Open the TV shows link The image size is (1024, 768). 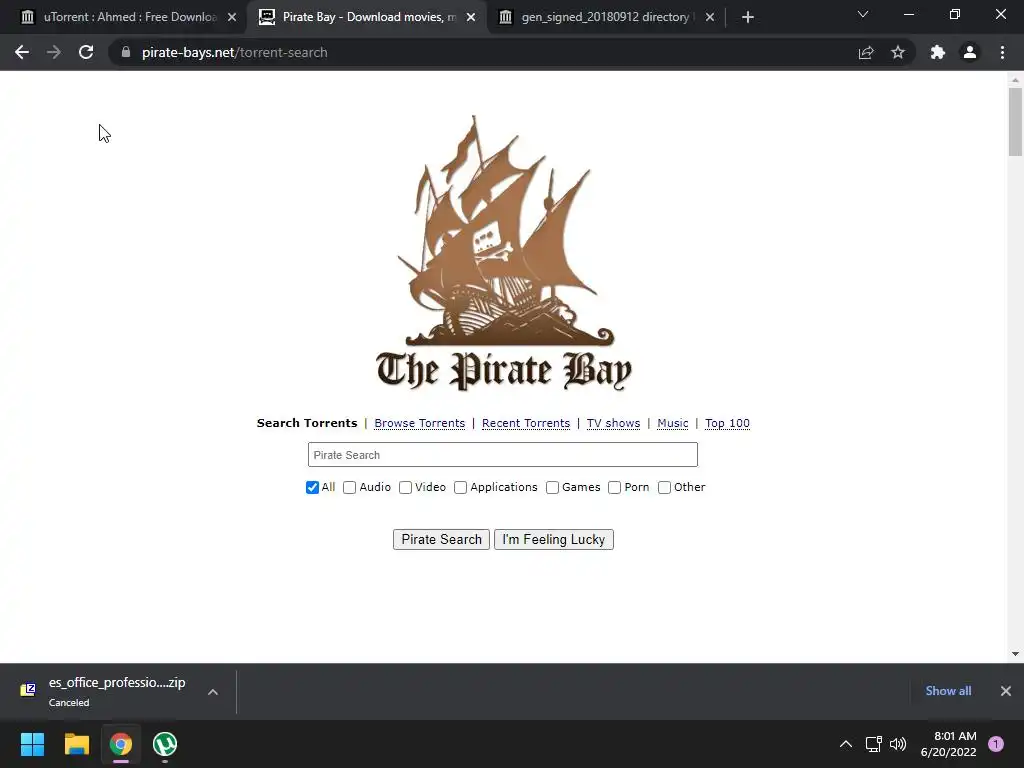(613, 423)
